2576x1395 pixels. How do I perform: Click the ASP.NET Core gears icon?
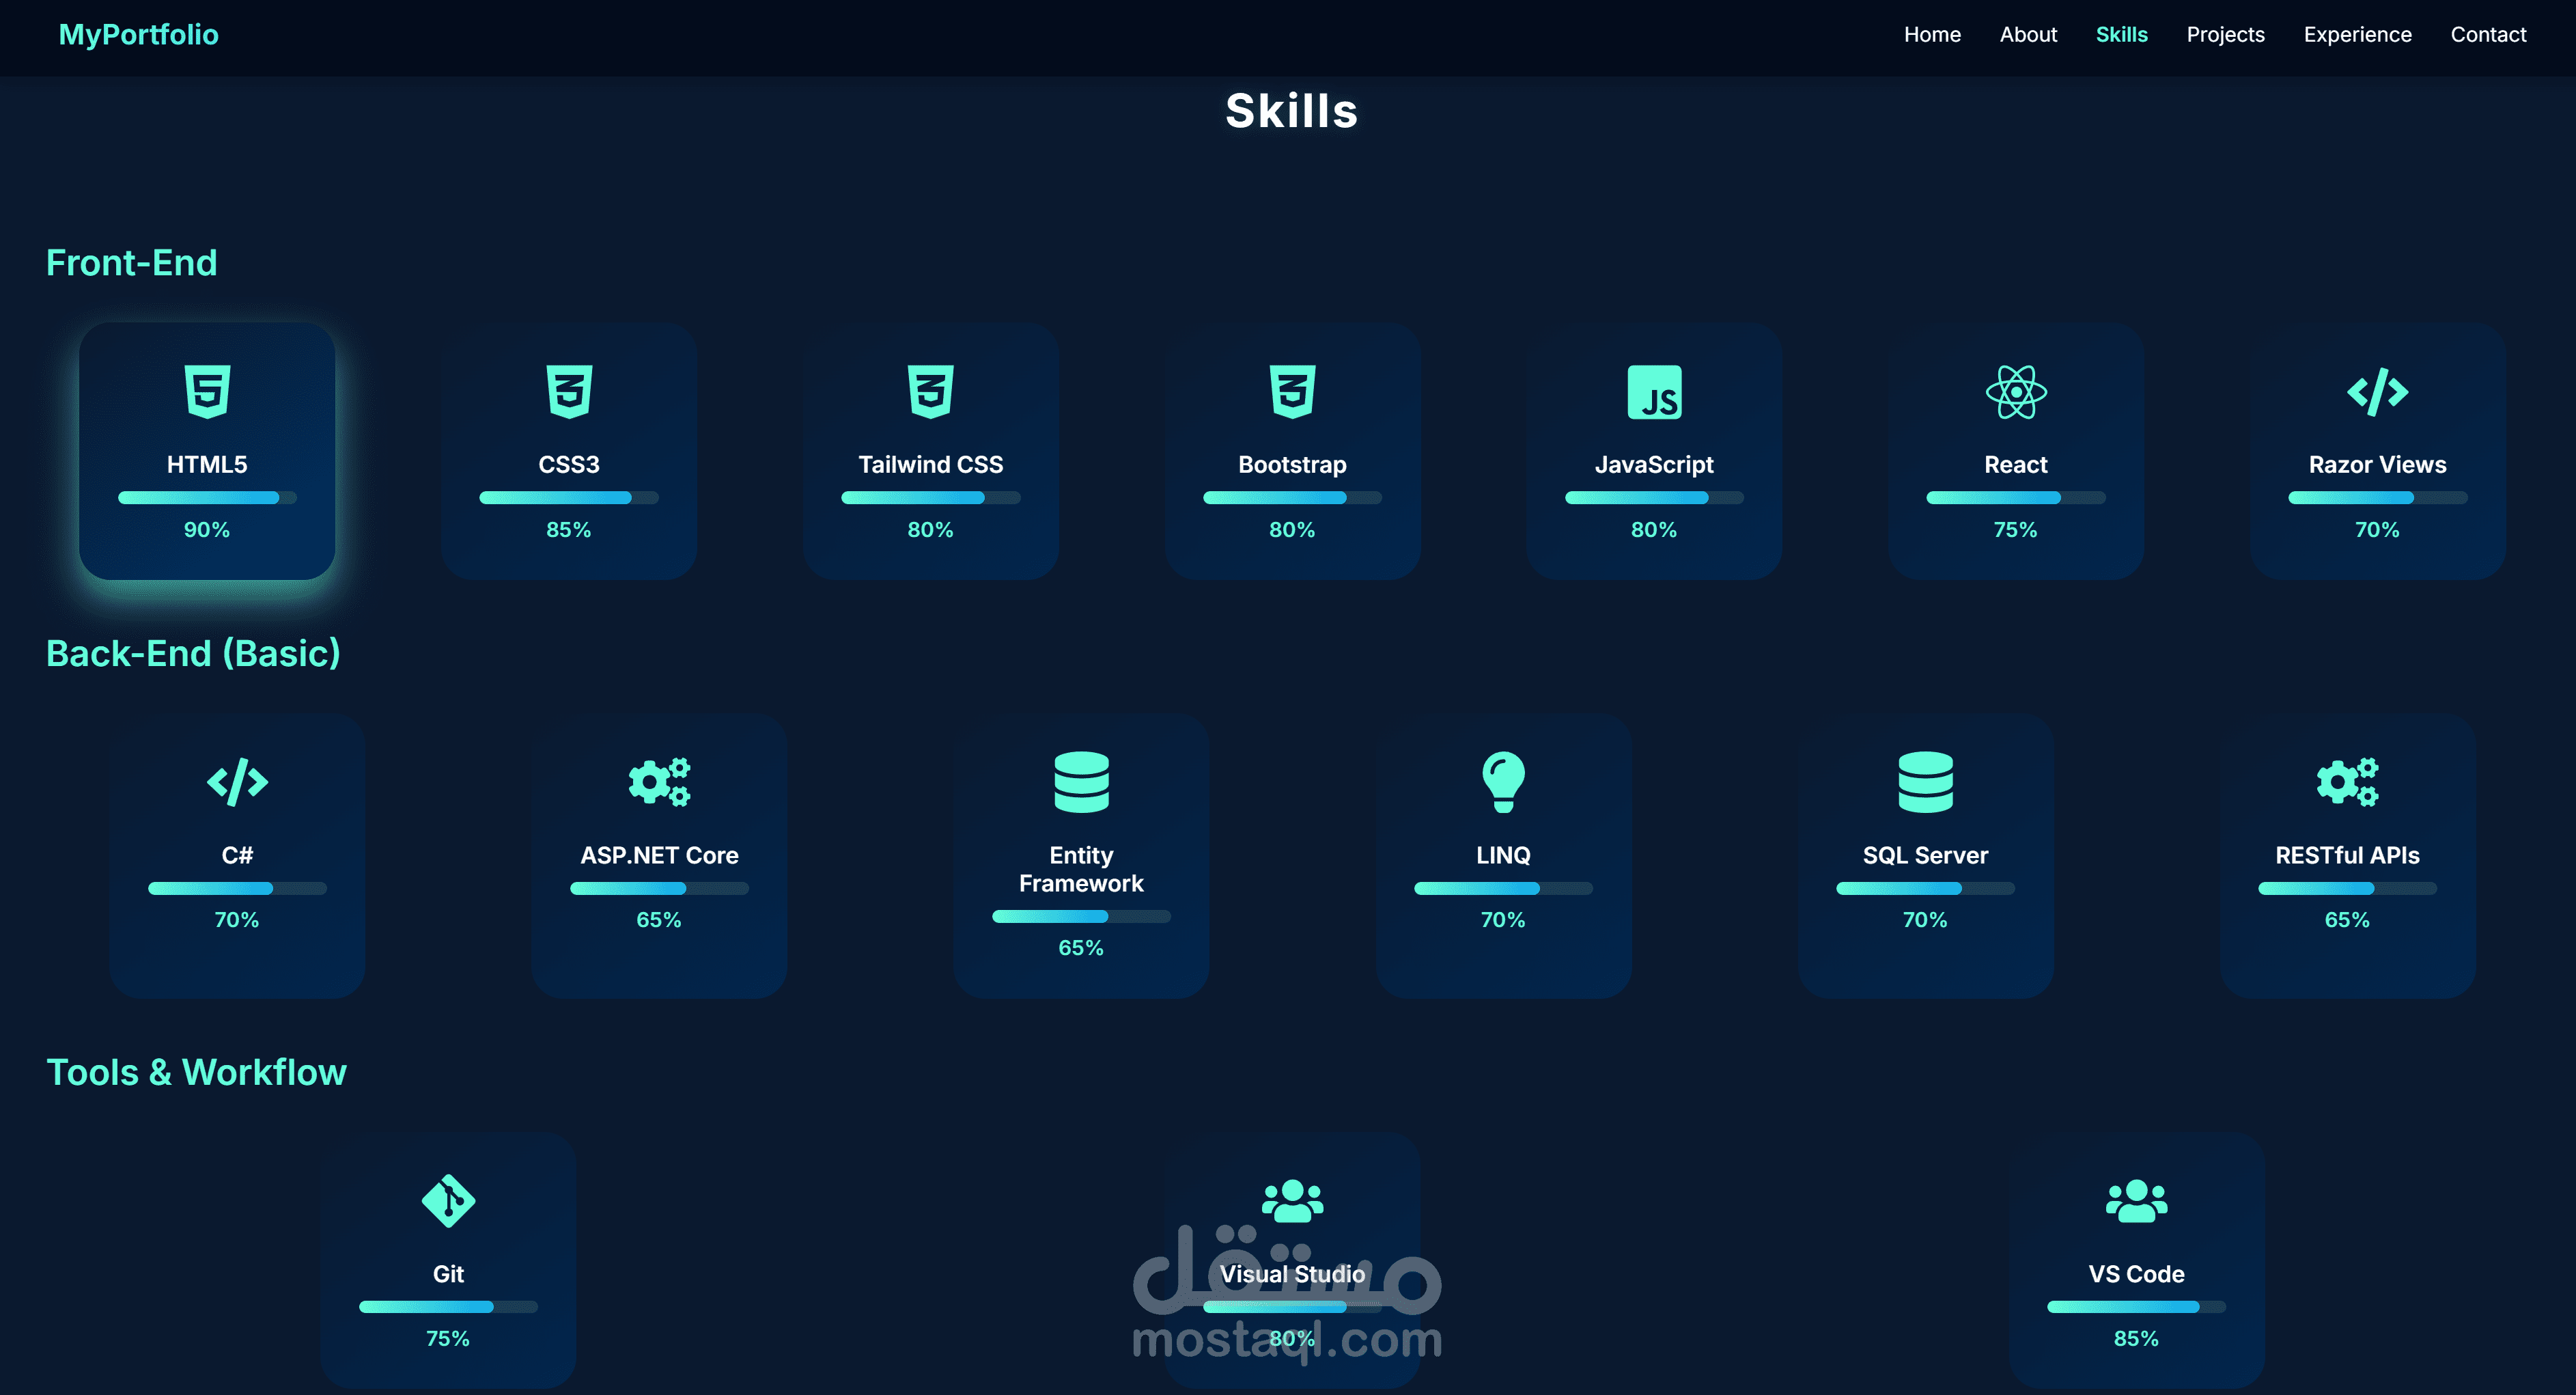(659, 782)
